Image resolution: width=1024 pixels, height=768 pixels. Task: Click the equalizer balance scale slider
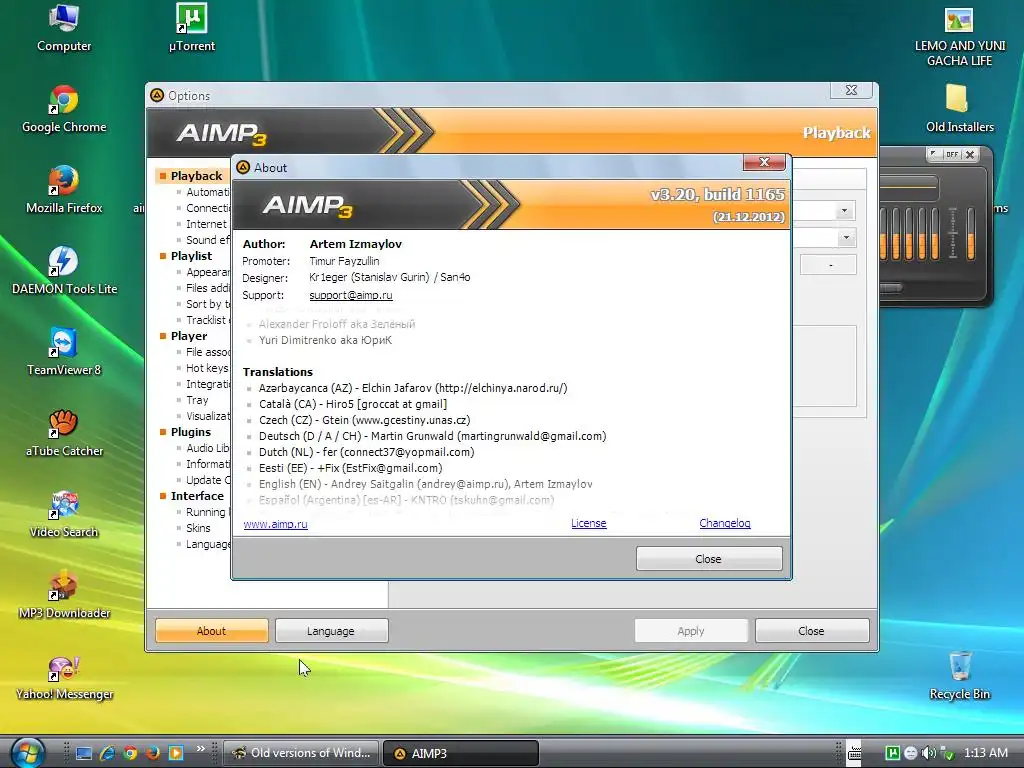pyautogui.click(x=953, y=234)
